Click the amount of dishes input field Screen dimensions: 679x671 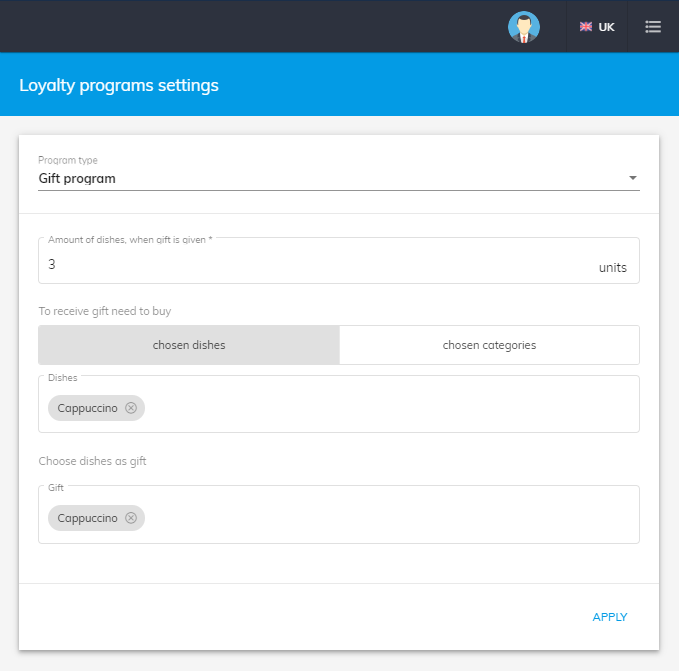pos(300,265)
